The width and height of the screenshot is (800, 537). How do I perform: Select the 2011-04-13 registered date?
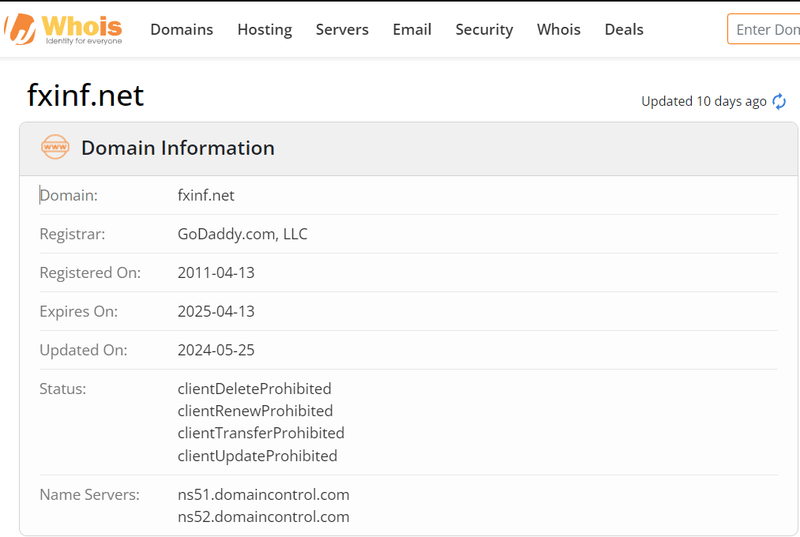[216, 273]
